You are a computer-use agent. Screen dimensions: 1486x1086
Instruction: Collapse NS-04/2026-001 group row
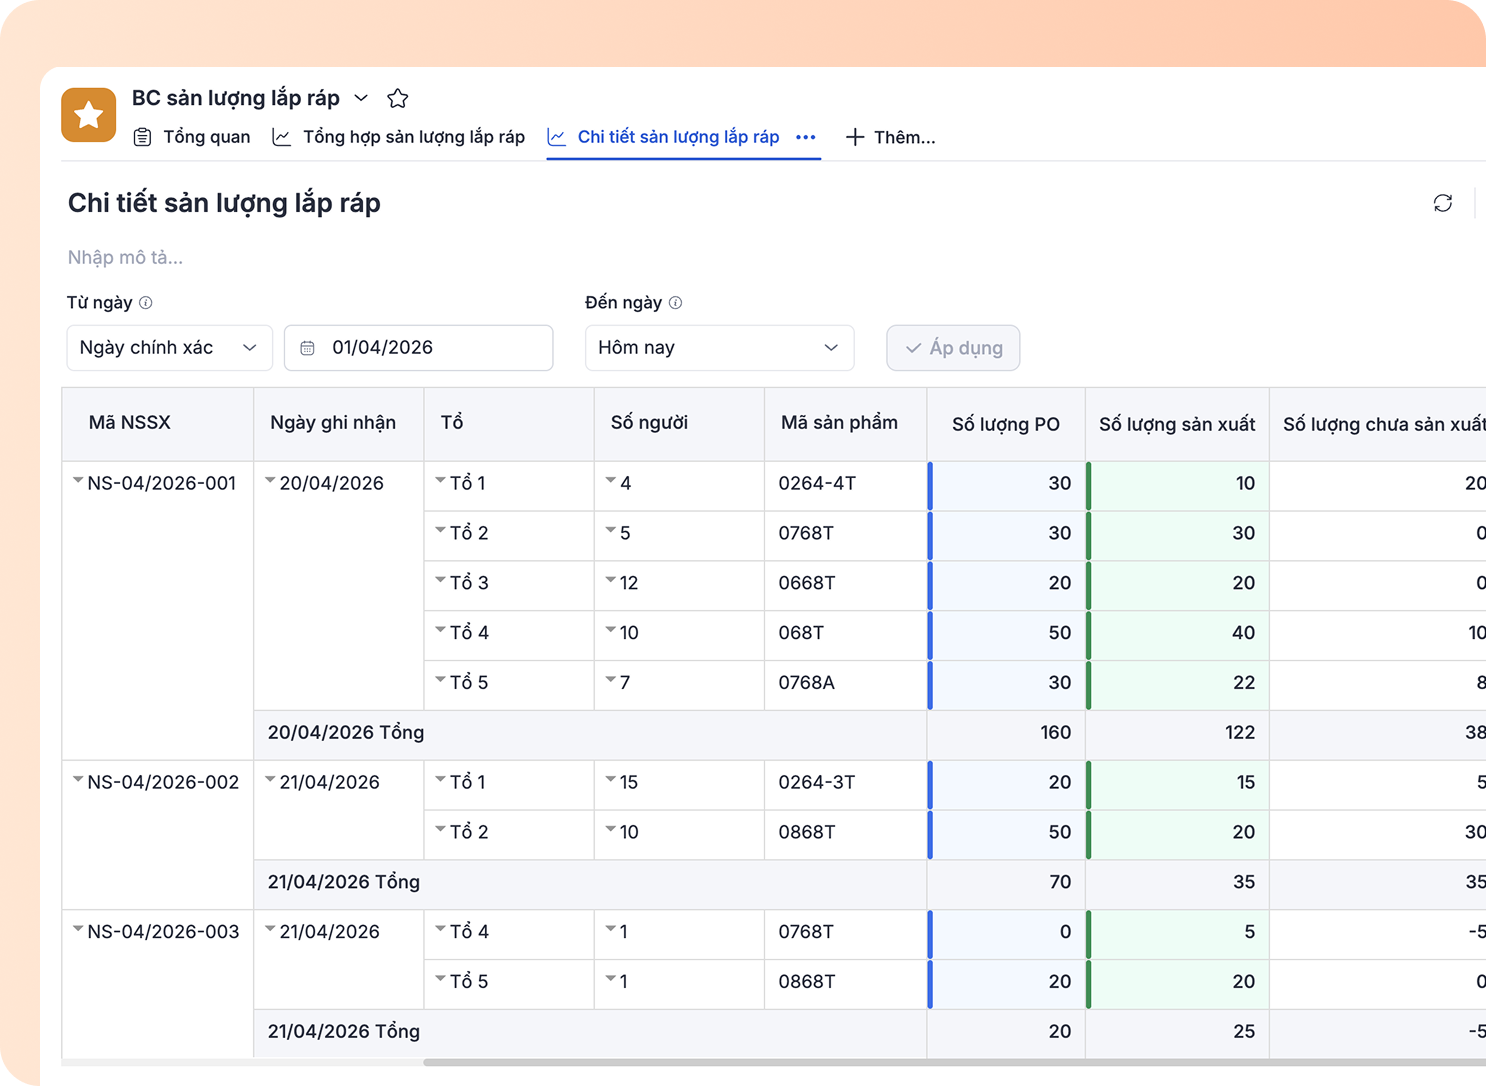click(78, 481)
